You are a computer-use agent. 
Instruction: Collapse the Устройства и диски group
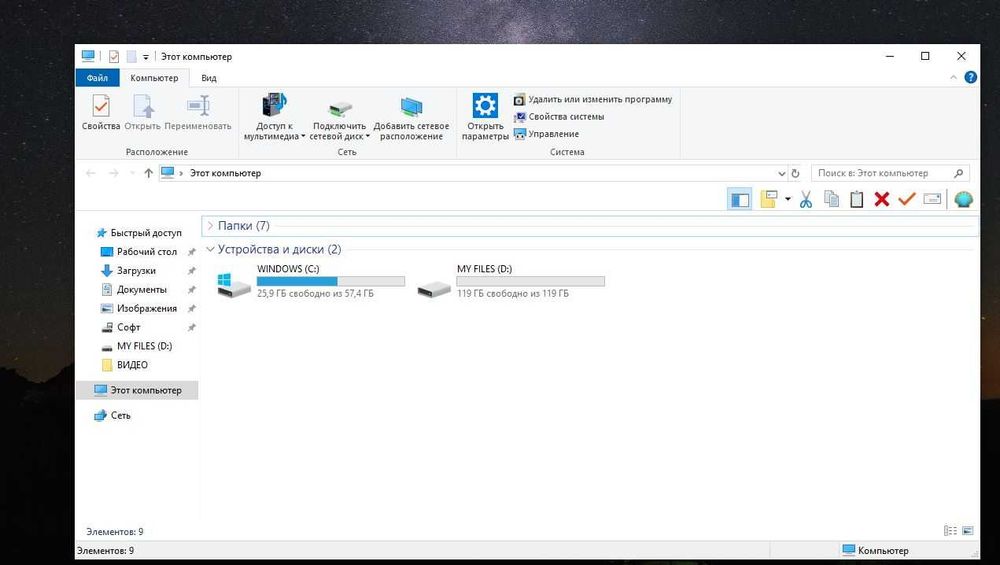210,249
